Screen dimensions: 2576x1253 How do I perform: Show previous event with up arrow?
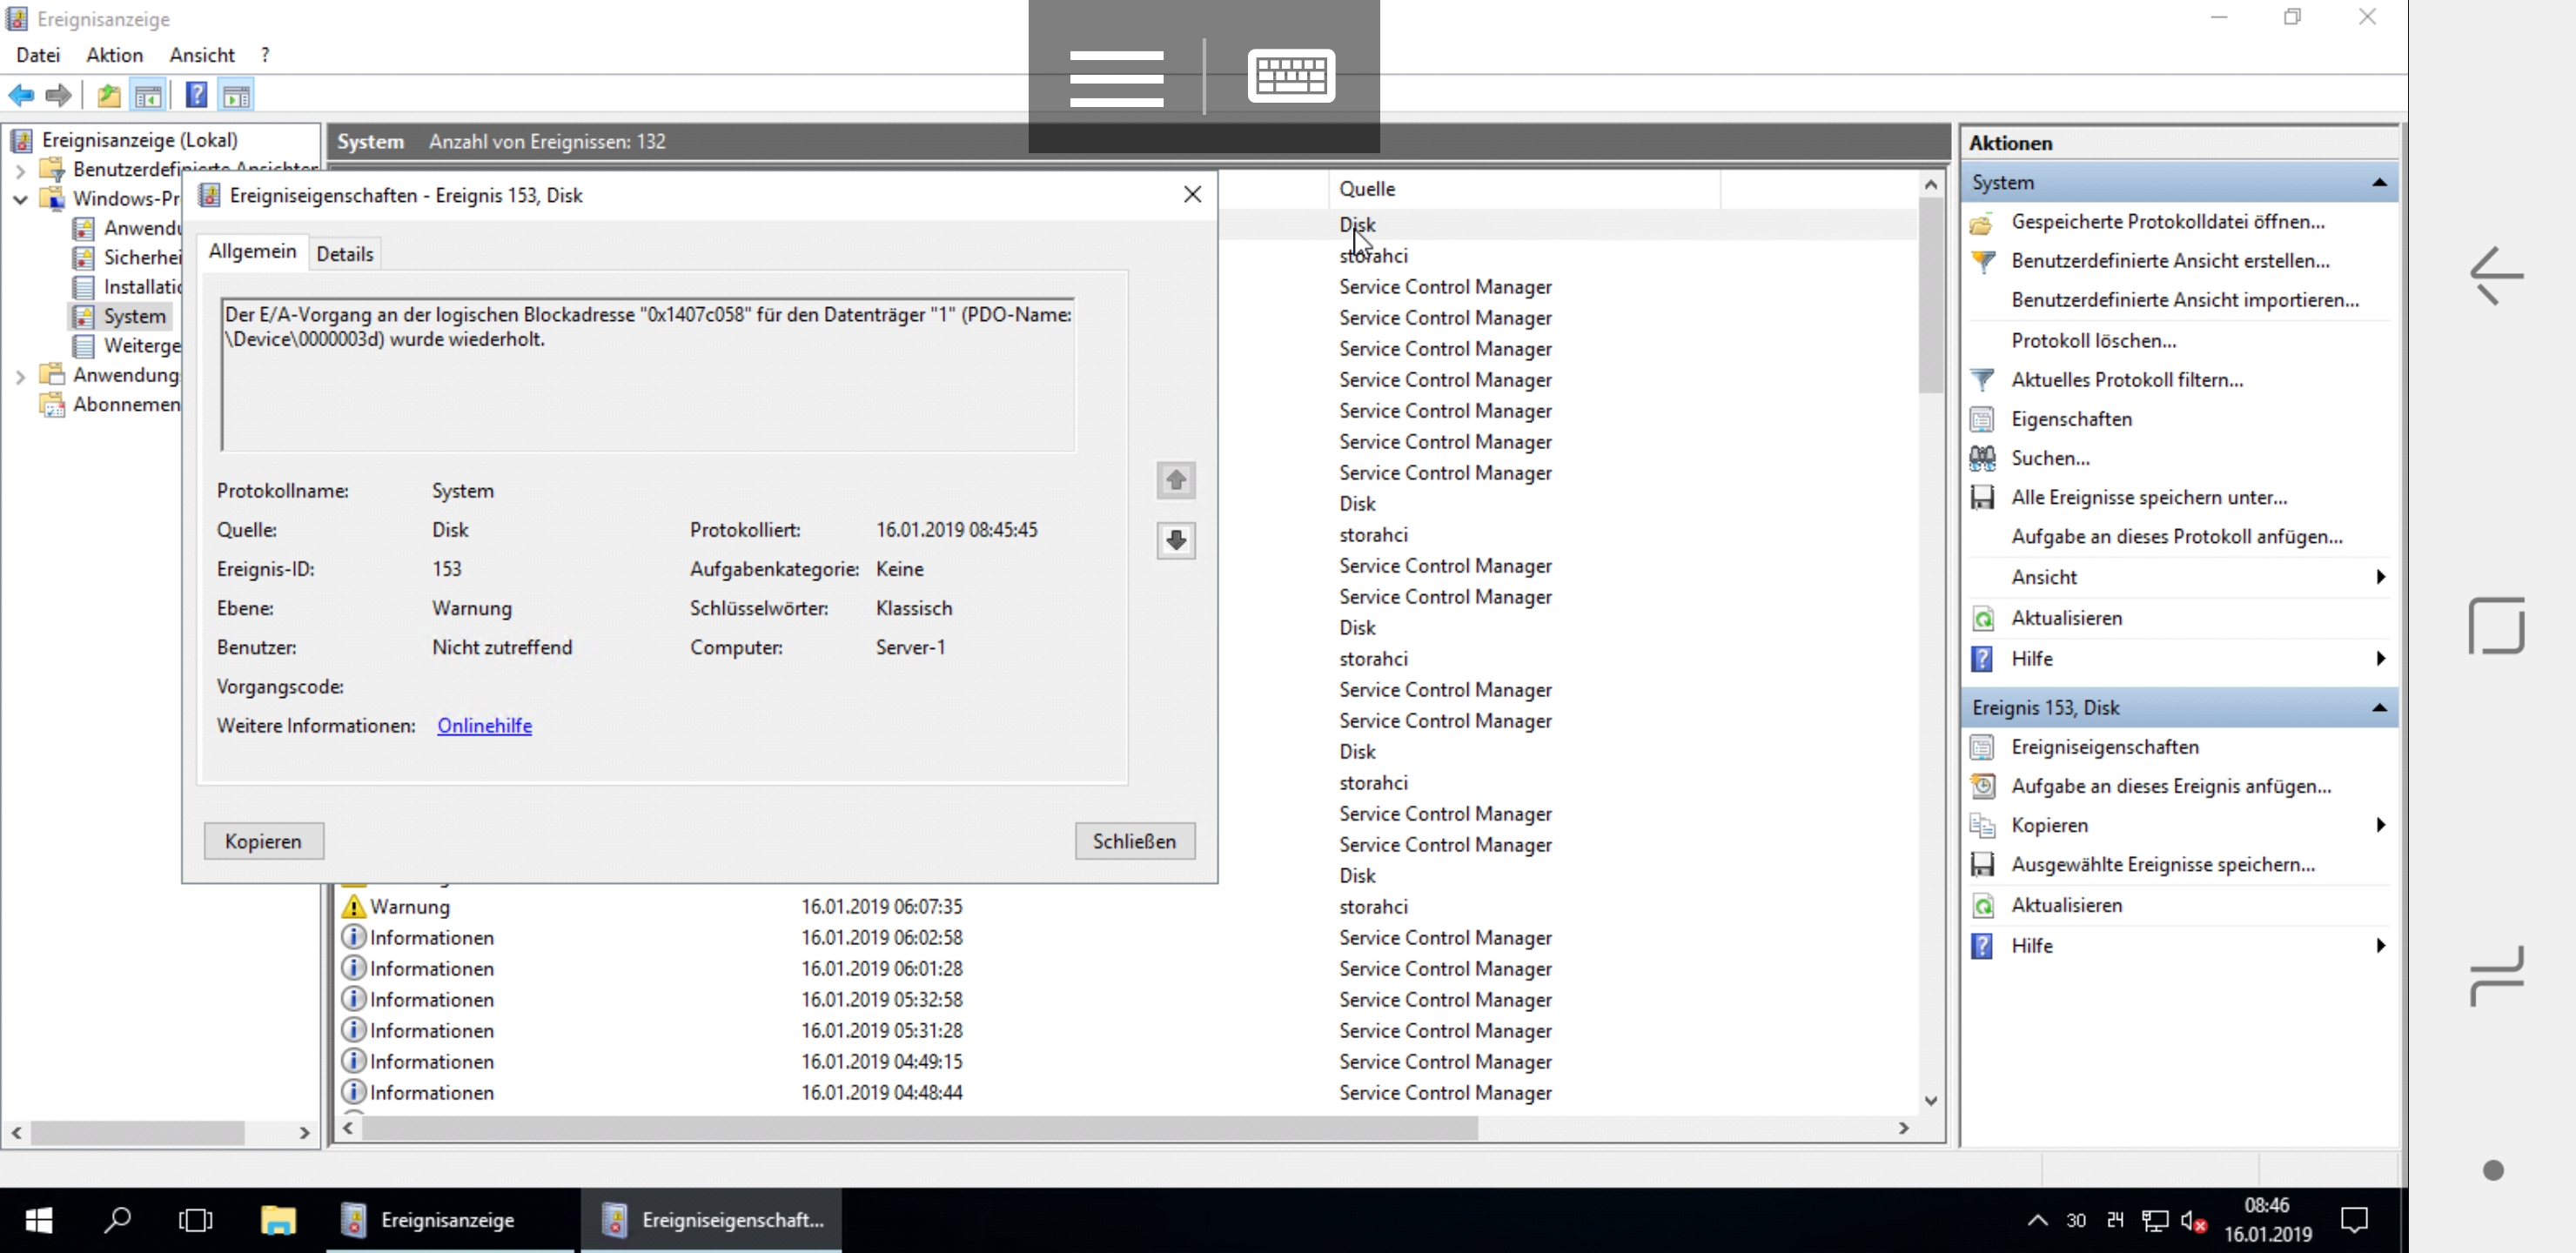(1175, 481)
